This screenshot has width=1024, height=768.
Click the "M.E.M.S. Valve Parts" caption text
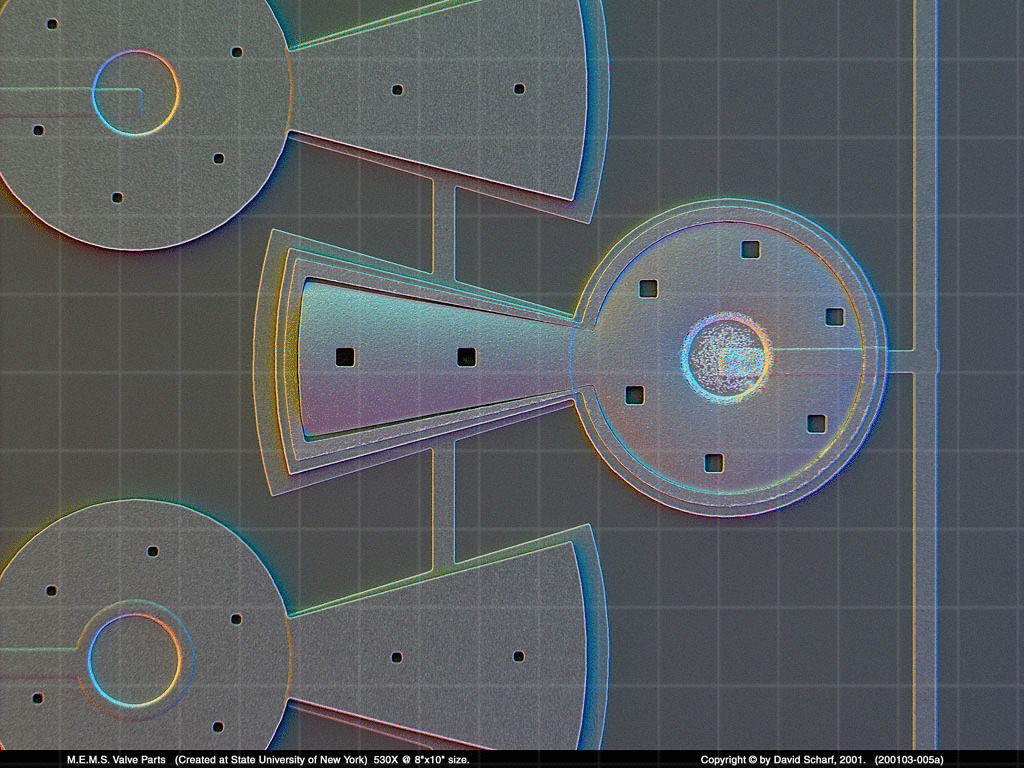click(116, 760)
